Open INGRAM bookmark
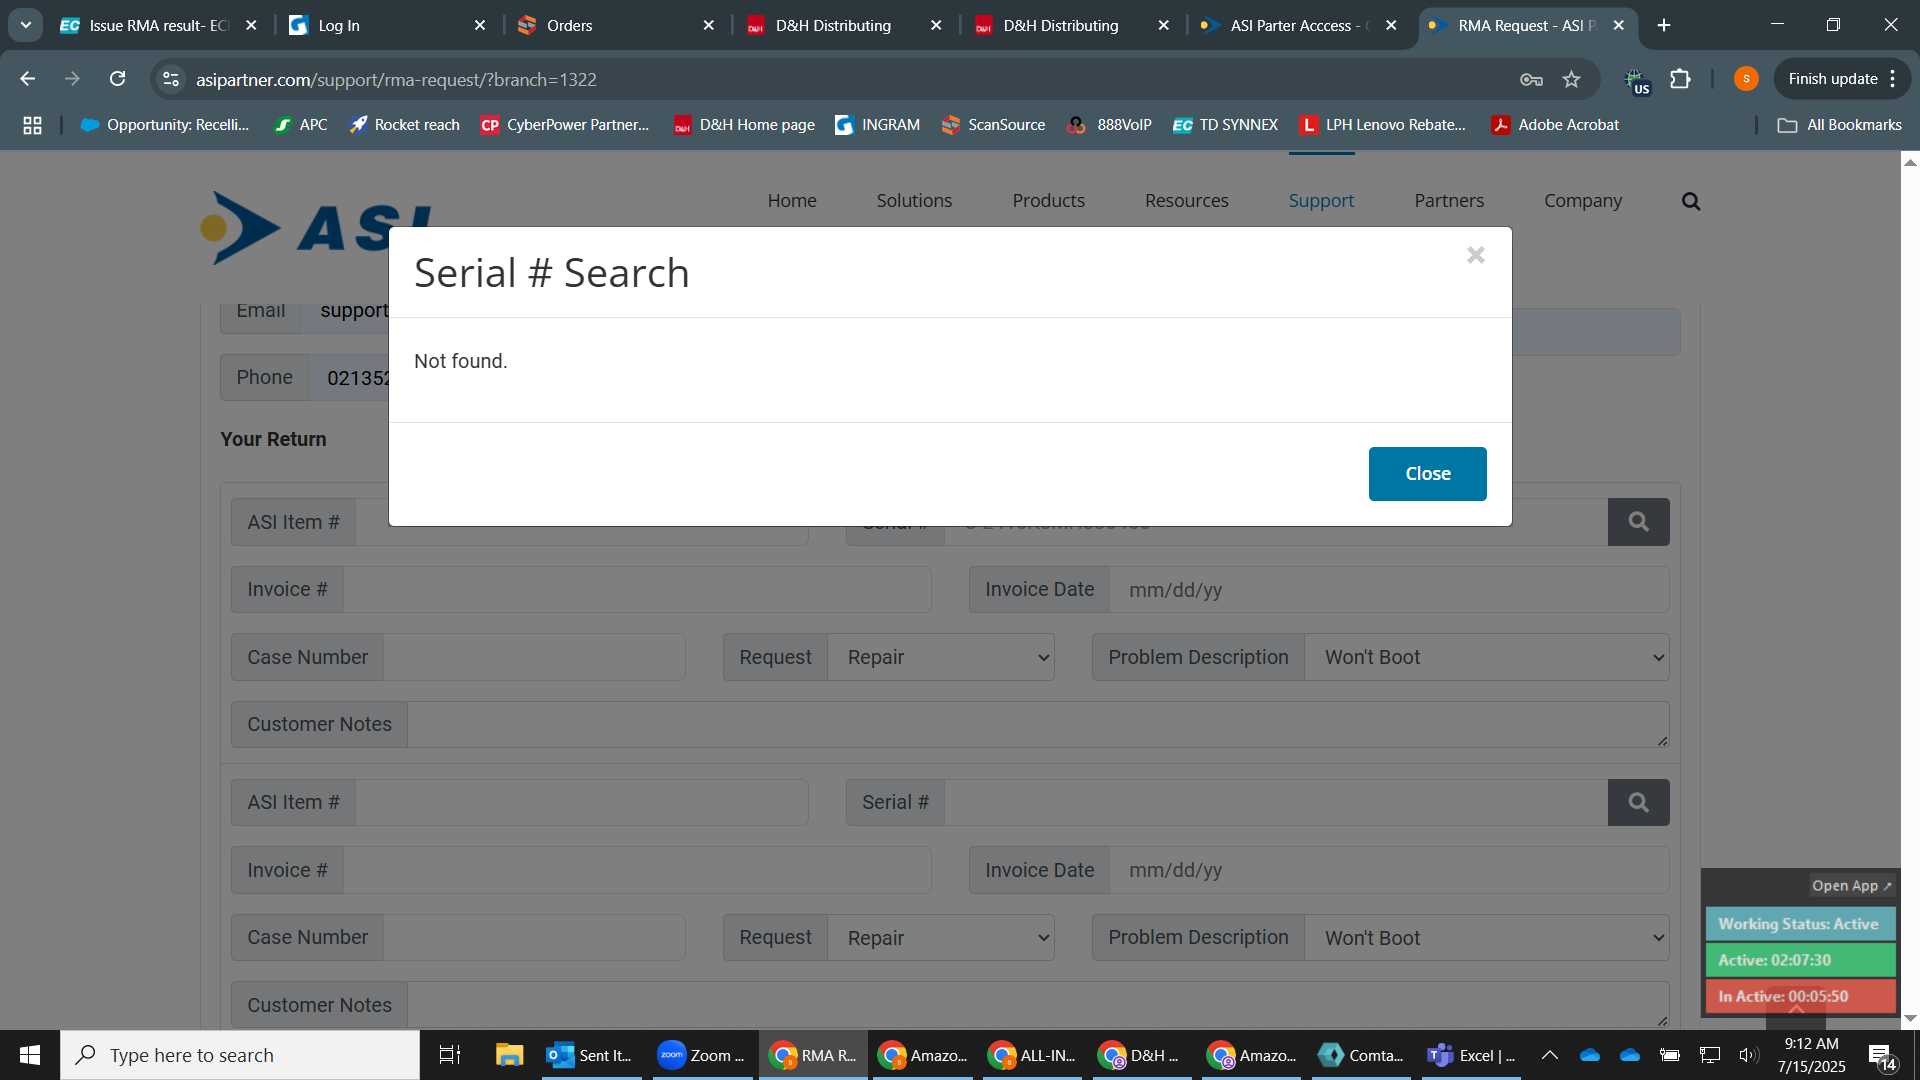The height and width of the screenshot is (1080, 1920). [x=878, y=125]
